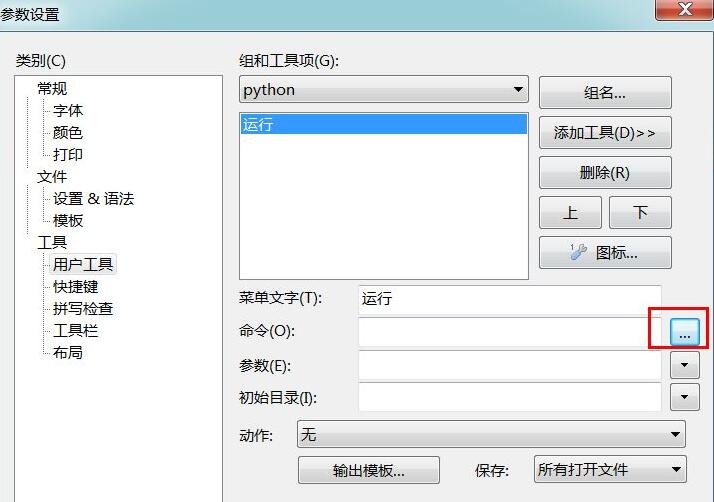Open the python group dropdown
The width and height of the screenshot is (714, 502).
(x=383, y=89)
